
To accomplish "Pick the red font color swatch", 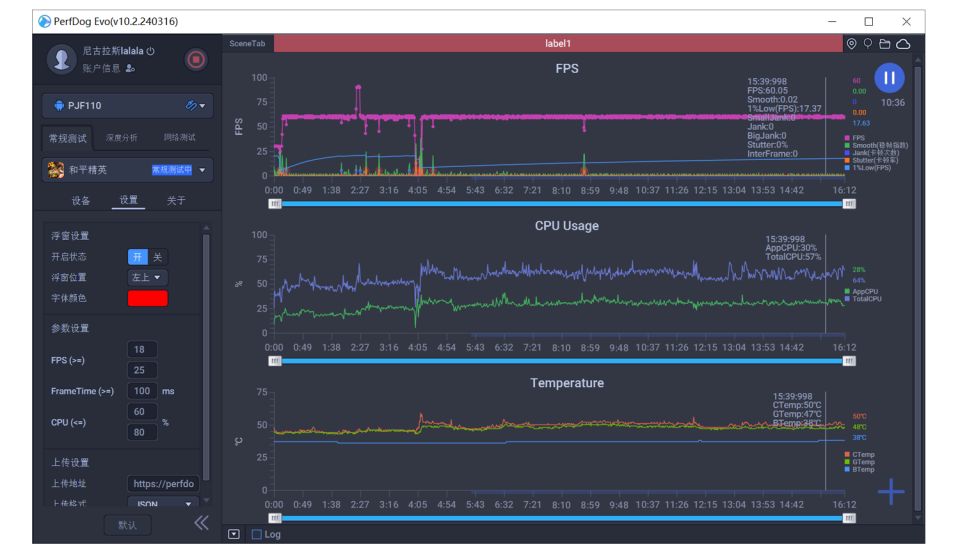I will [147, 298].
